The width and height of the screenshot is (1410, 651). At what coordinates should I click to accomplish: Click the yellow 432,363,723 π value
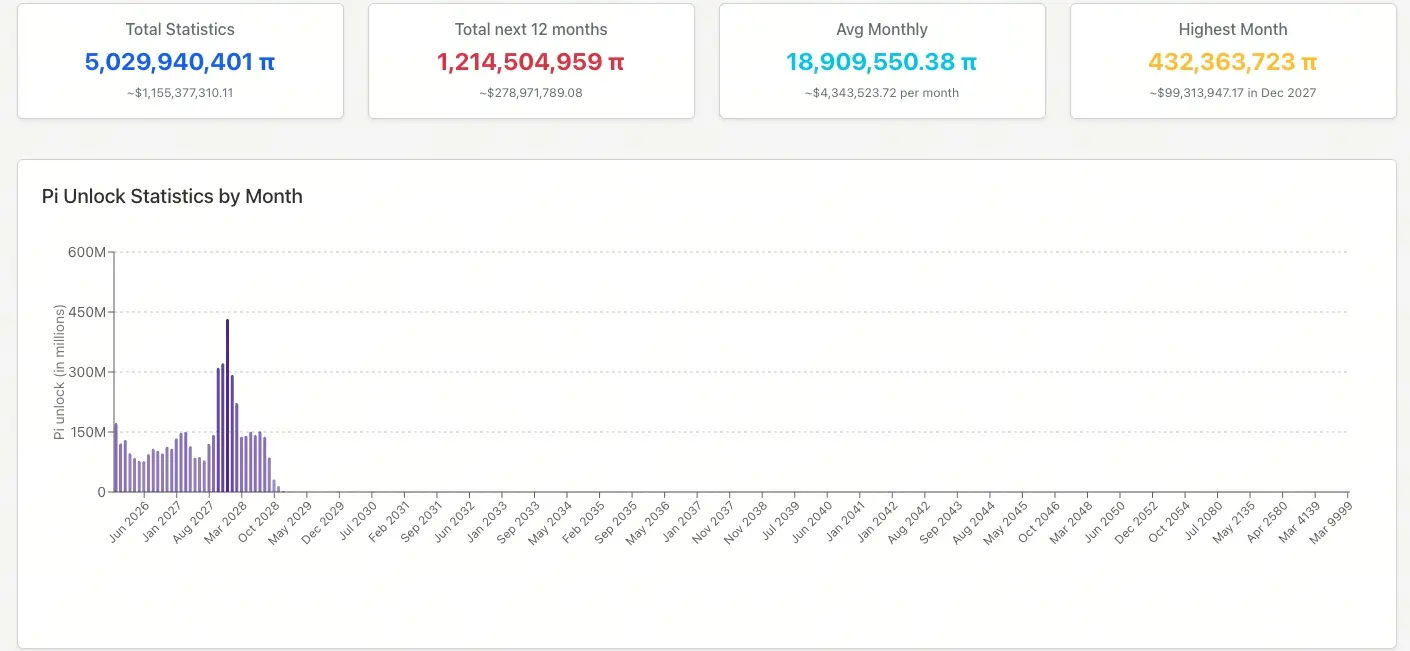tap(1233, 62)
